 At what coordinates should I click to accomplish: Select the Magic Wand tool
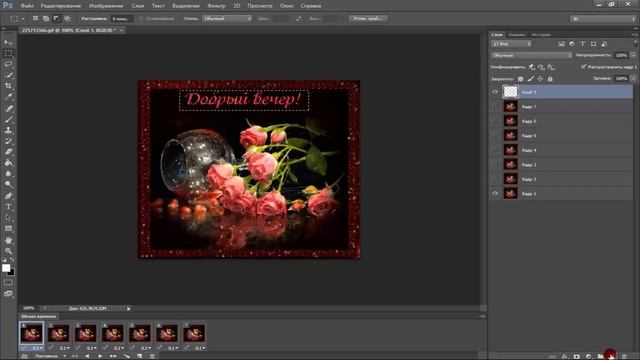pyautogui.click(x=8, y=75)
